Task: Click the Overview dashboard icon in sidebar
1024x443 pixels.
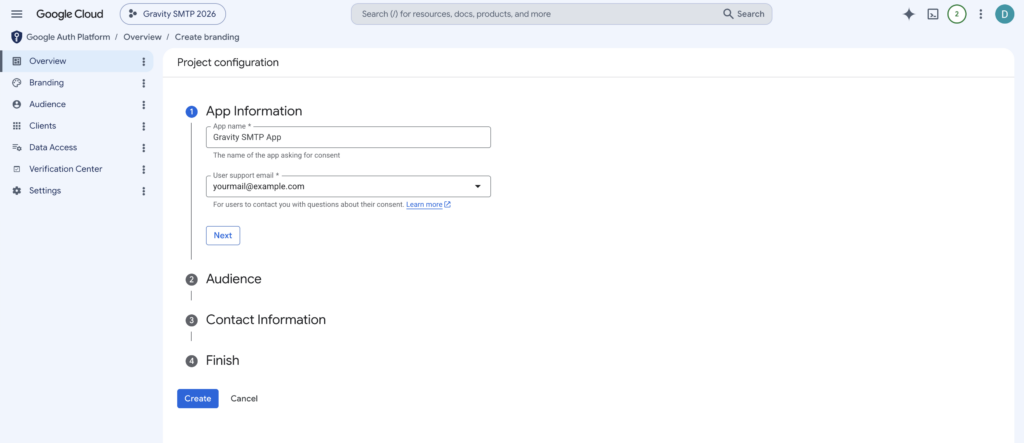Action: tap(17, 61)
